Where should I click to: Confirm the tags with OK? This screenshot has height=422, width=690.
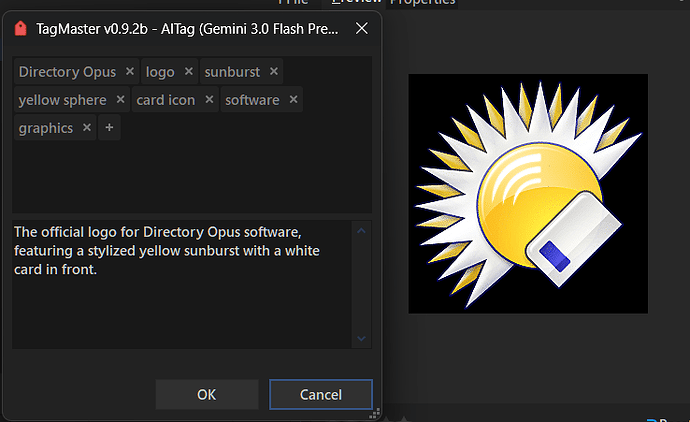pos(206,395)
